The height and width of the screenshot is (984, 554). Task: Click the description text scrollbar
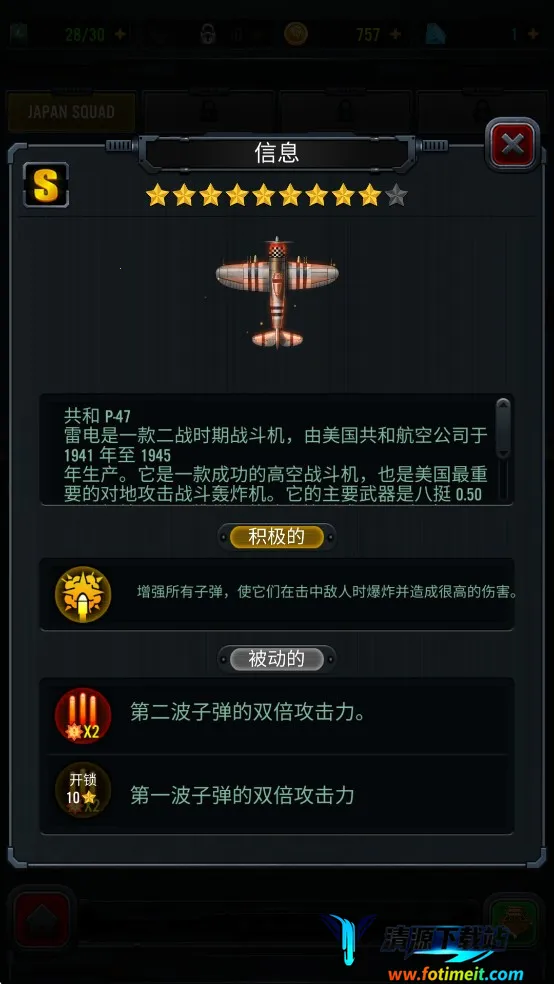(x=503, y=449)
